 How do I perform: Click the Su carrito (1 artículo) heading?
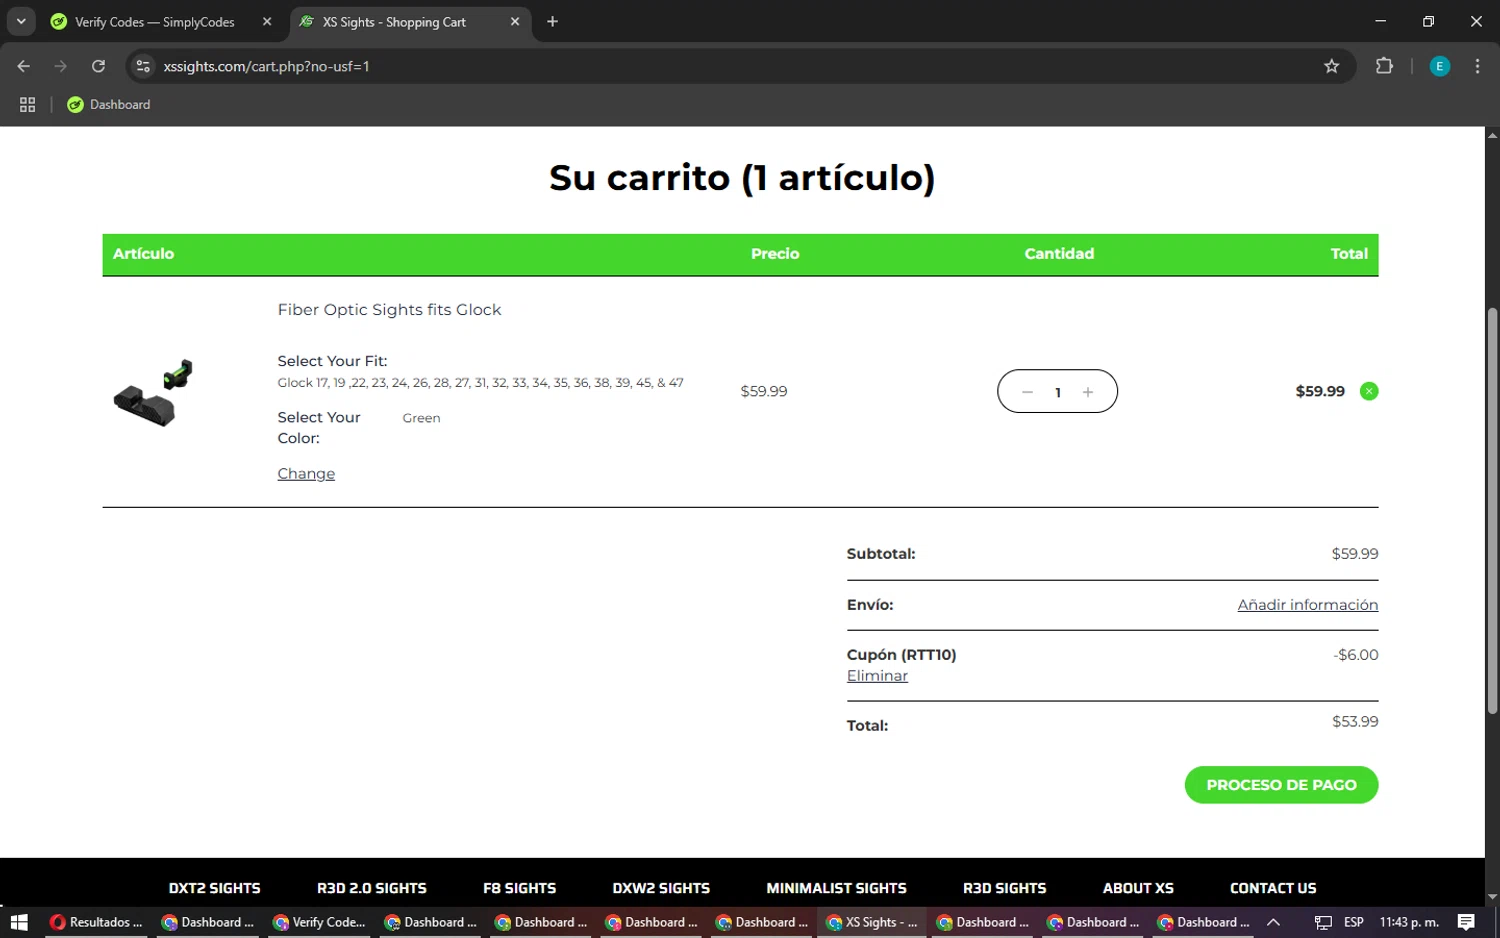(x=742, y=178)
